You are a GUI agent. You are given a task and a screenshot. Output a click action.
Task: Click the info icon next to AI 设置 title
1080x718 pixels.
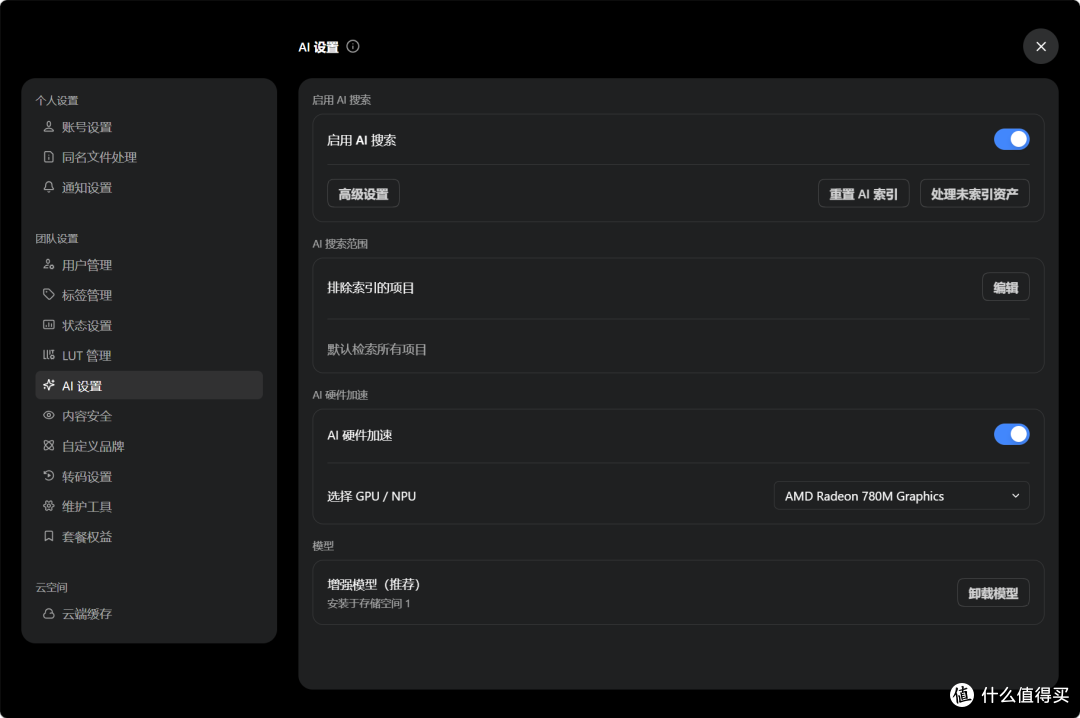point(353,46)
